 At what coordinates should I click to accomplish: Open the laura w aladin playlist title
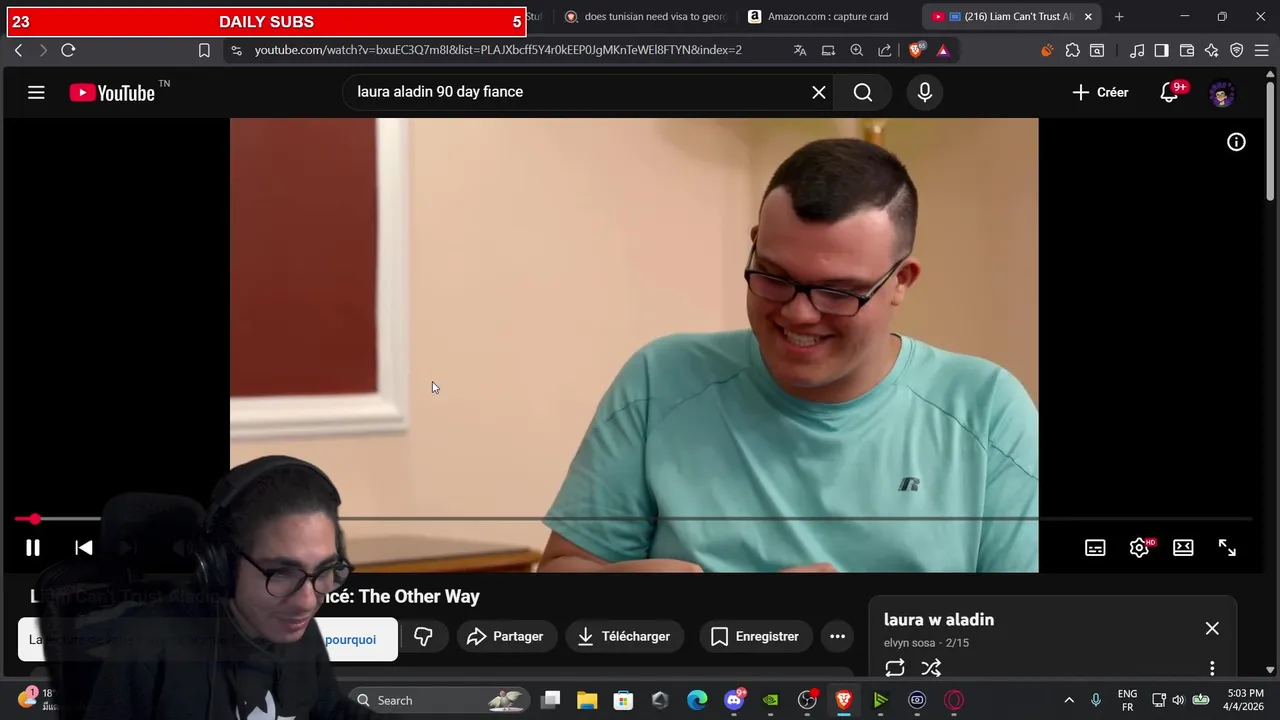click(x=939, y=620)
